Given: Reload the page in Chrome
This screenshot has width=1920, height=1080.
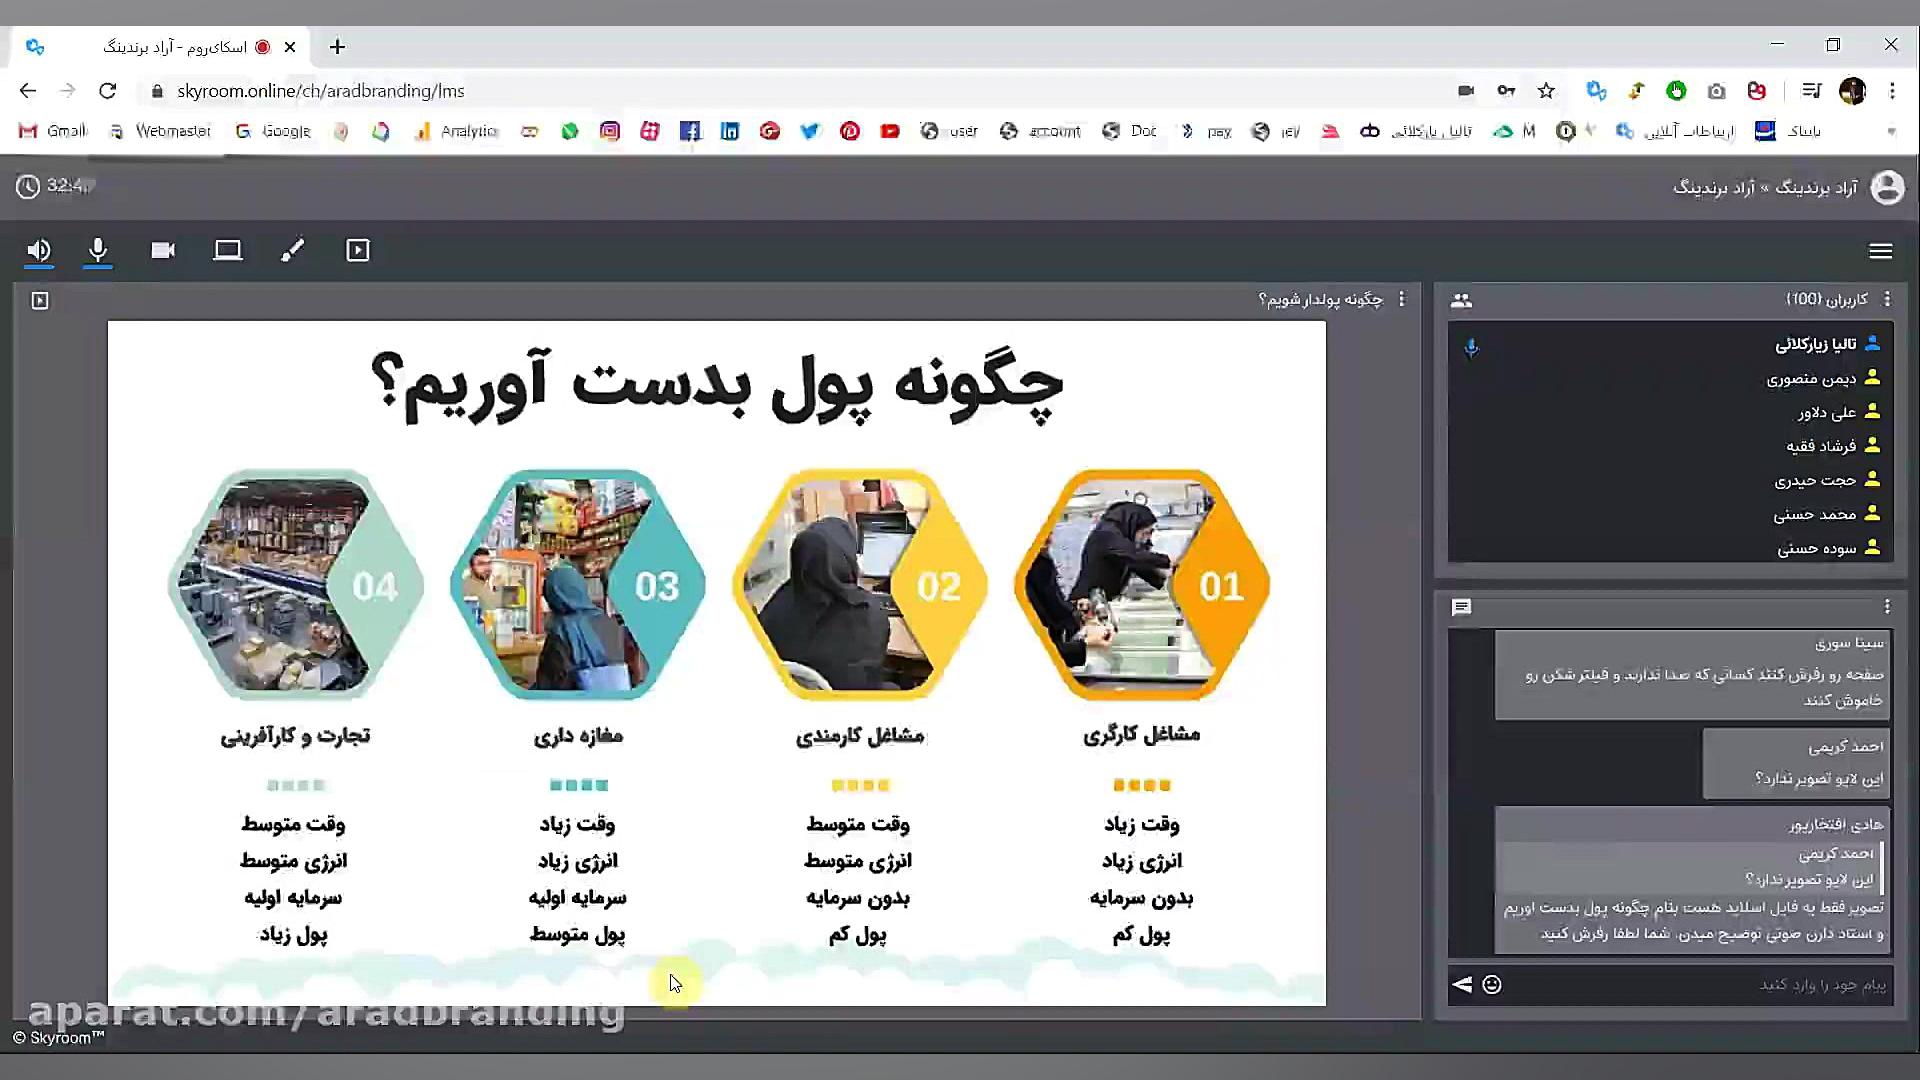Looking at the screenshot, I should coord(108,91).
